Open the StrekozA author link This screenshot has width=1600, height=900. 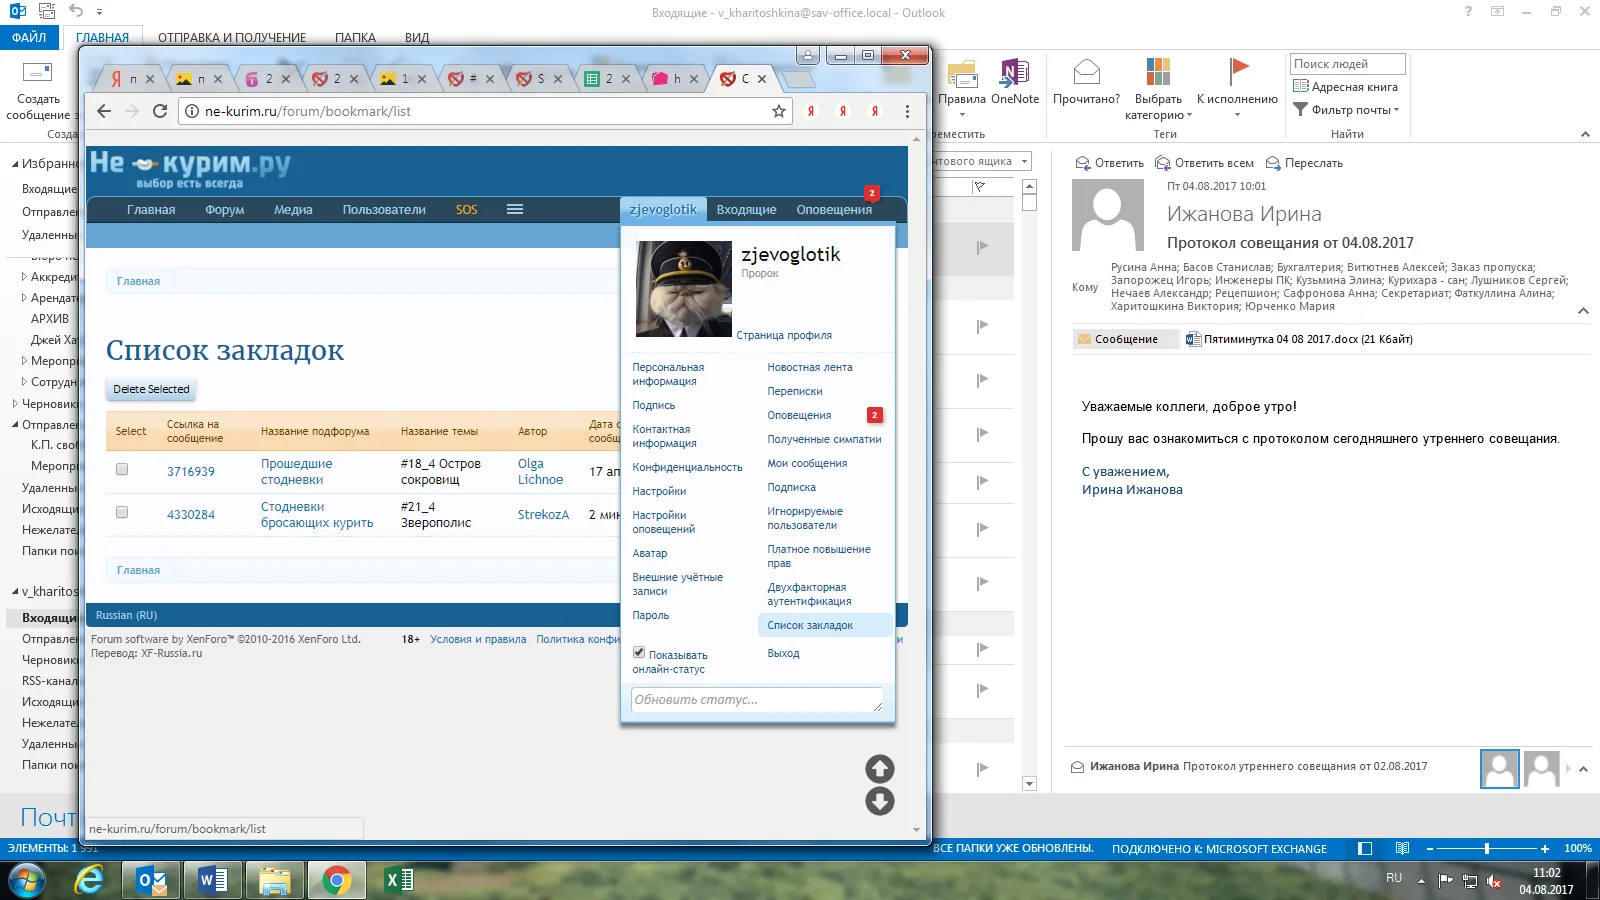[543, 514]
